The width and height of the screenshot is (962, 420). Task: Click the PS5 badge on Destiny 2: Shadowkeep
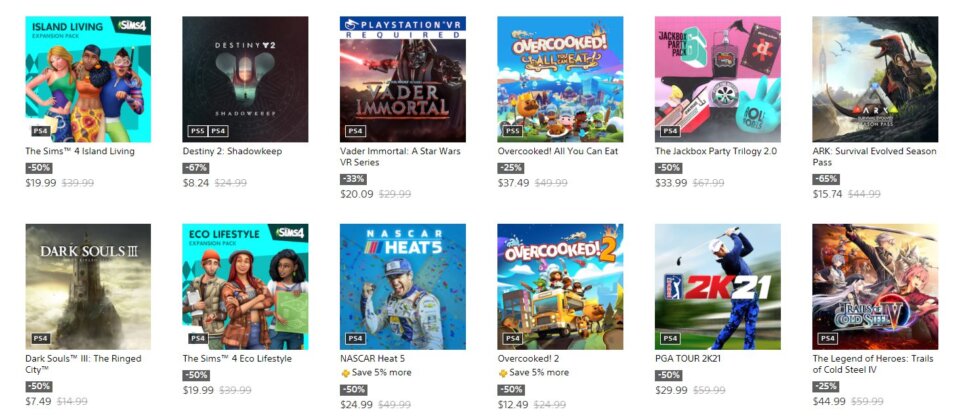click(x=197, y=131)
